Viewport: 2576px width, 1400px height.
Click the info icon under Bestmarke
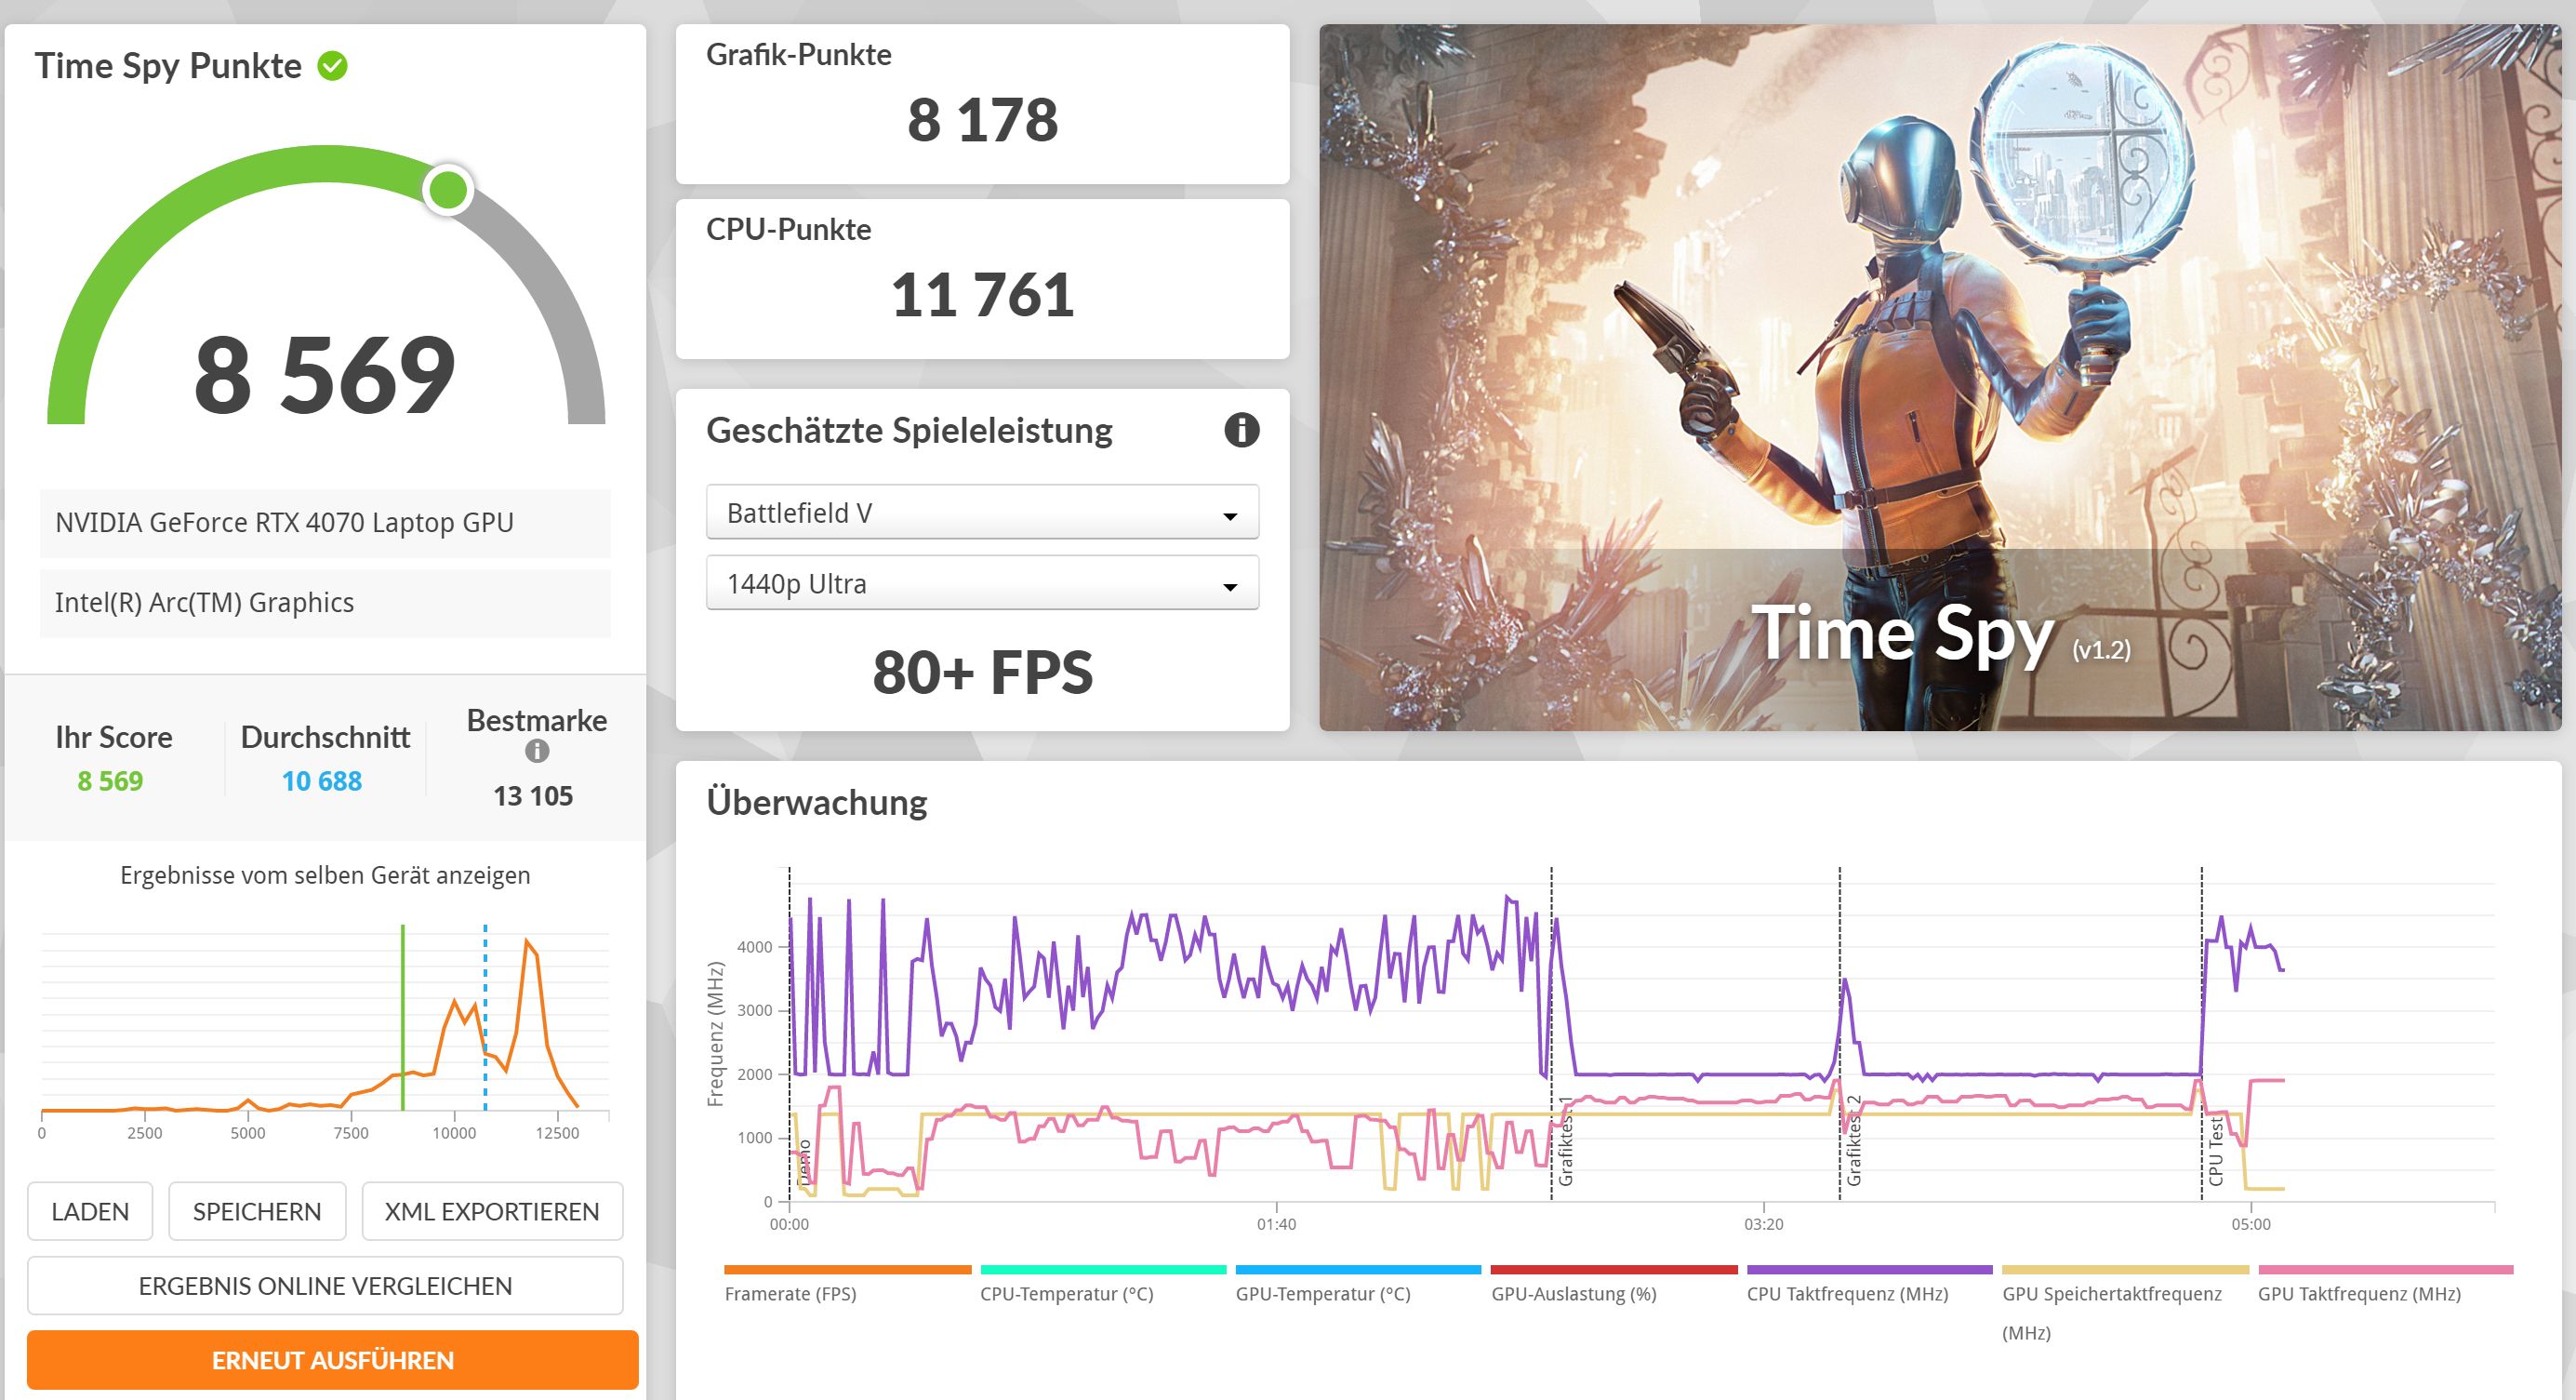tap(537, 750)
